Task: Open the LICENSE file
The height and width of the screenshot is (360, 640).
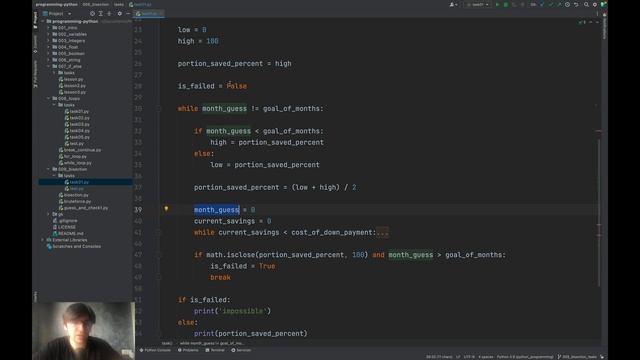Action: [x=64, y=227]
